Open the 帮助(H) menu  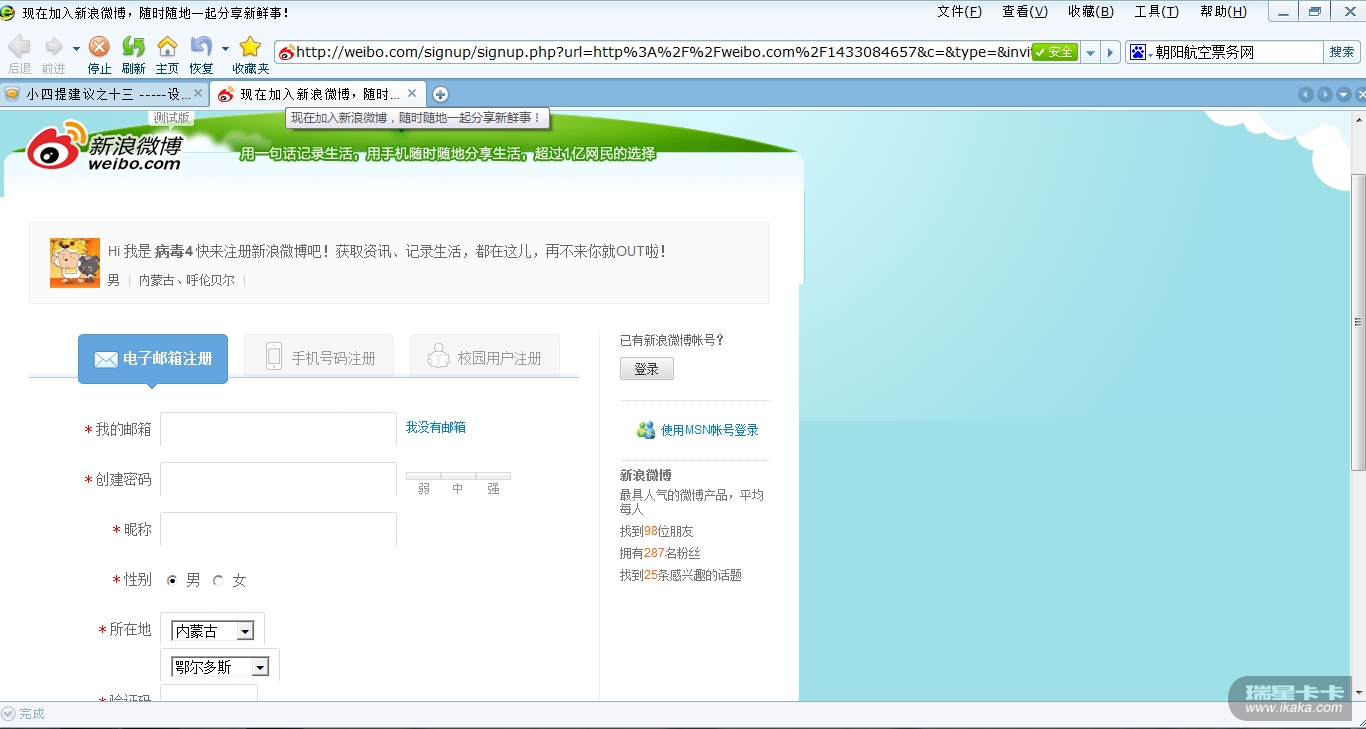click(x=1224, y=12)
